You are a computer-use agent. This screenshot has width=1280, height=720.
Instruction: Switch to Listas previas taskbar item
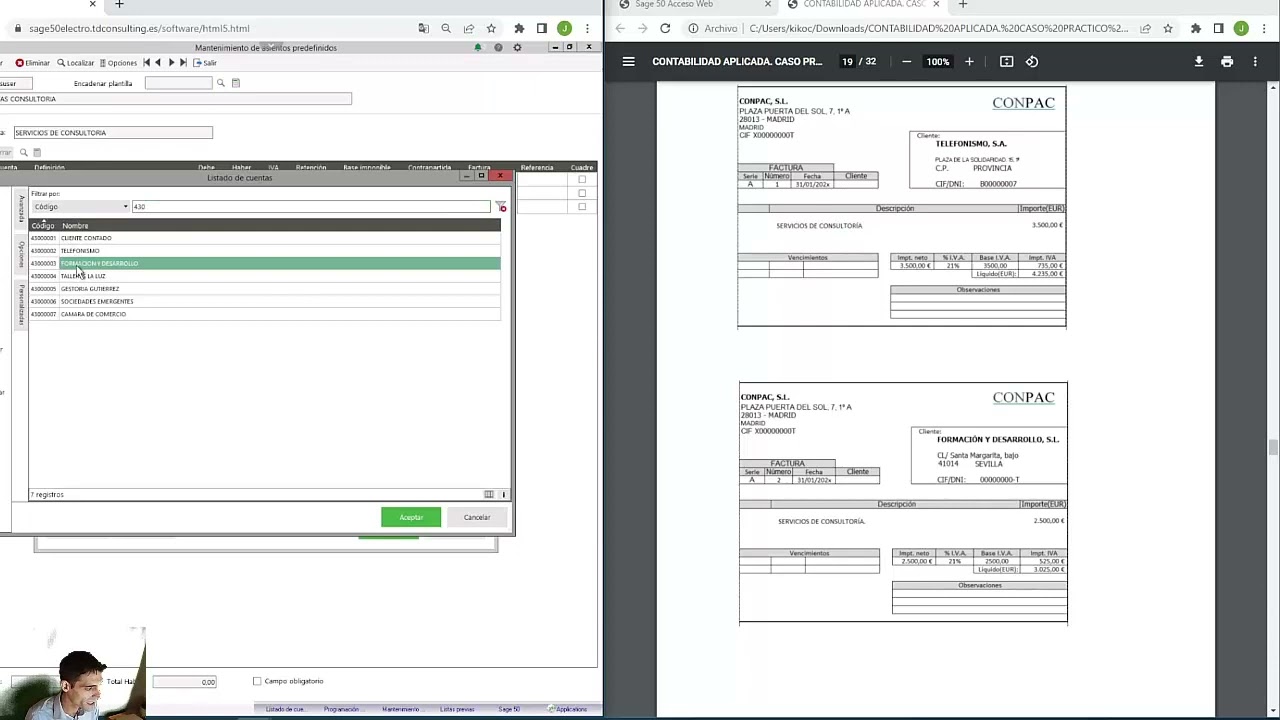coord(457,709)
